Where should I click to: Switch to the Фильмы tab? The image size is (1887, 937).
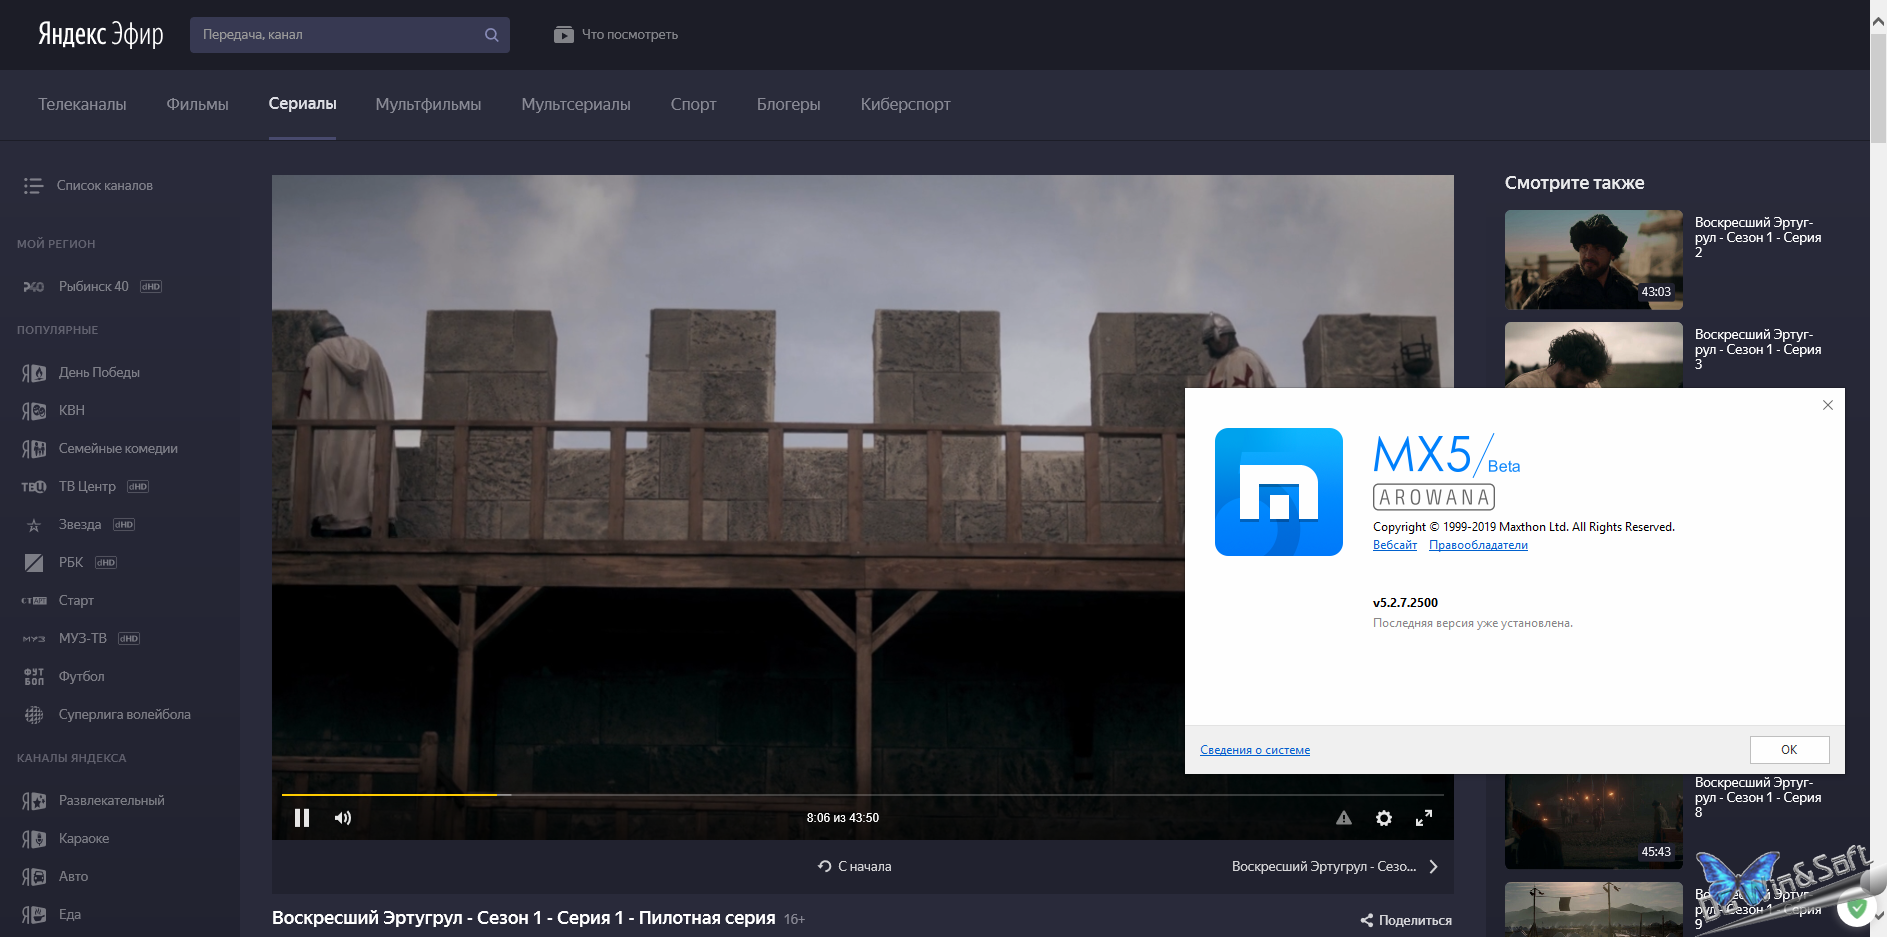pos(197,104)
